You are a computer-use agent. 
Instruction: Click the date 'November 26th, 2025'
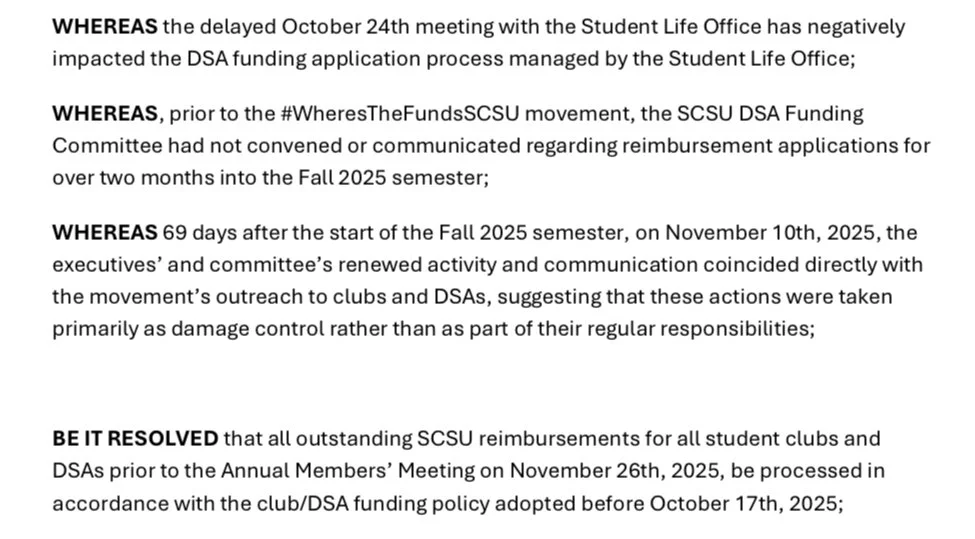click(x=614, y=471)
